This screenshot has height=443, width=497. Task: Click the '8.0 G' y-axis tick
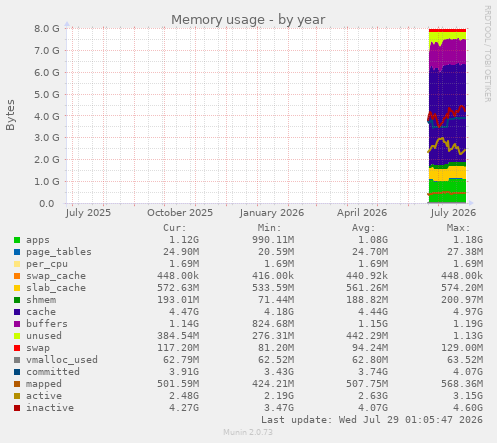(47, 29)
